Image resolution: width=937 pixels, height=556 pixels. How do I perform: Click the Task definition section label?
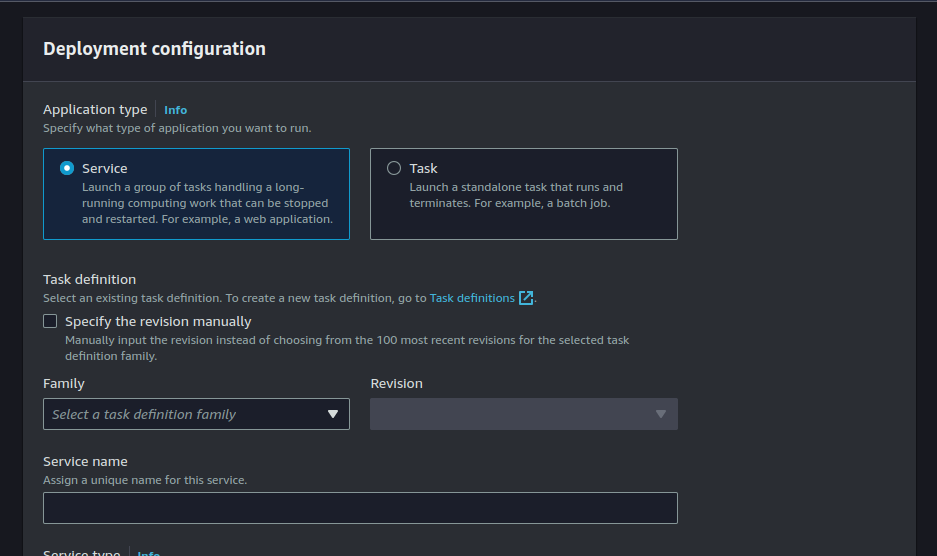[x=89, y=279]
